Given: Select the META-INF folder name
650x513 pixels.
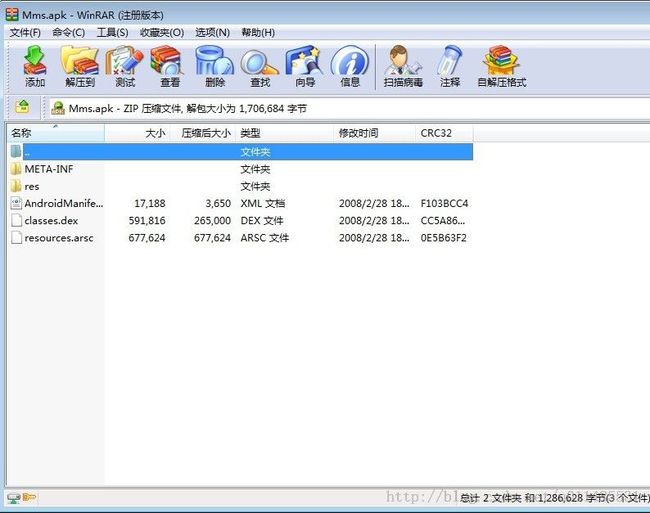Looking at the screenshot, I should [49, 169].
